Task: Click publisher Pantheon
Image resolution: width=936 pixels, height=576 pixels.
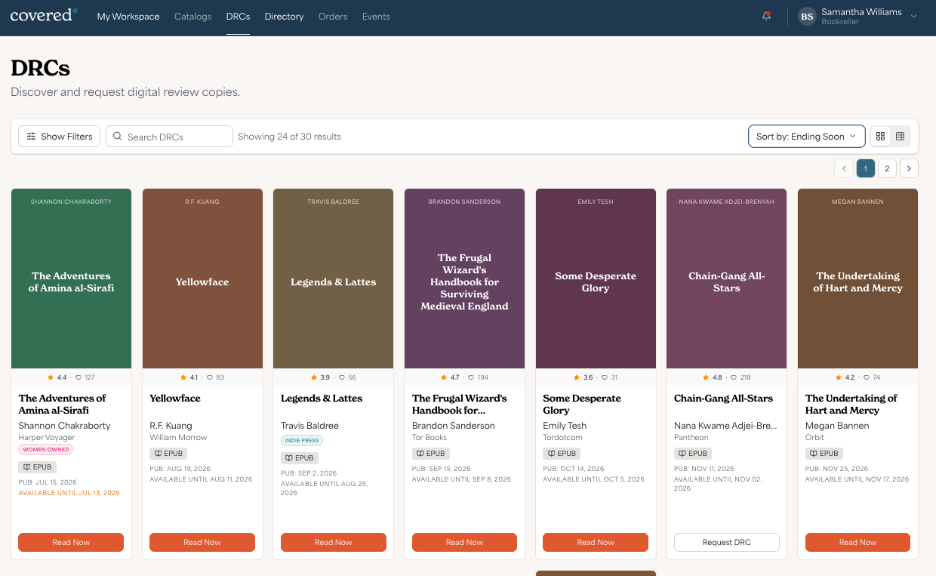Action: 691,438
